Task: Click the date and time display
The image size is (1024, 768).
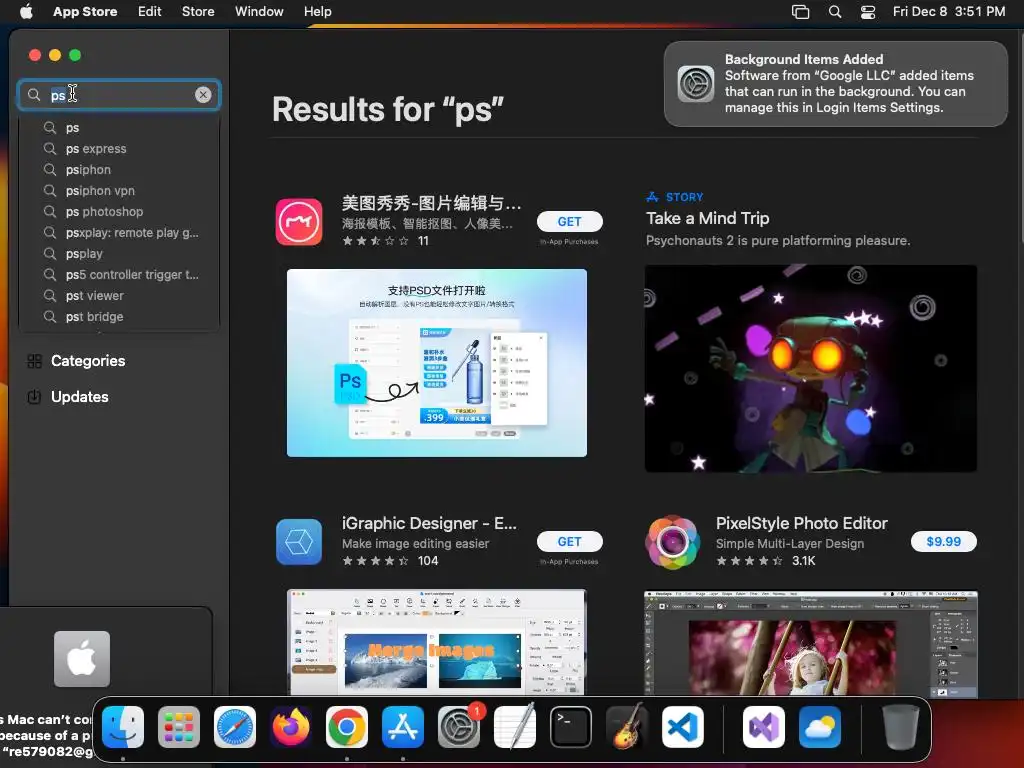Action: pos(949,11)
